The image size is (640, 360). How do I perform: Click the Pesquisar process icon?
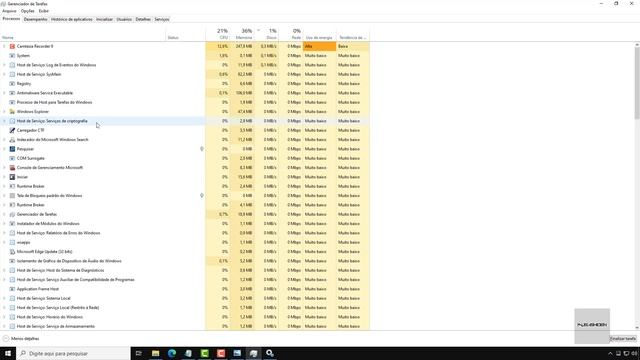tap(12, 149)
